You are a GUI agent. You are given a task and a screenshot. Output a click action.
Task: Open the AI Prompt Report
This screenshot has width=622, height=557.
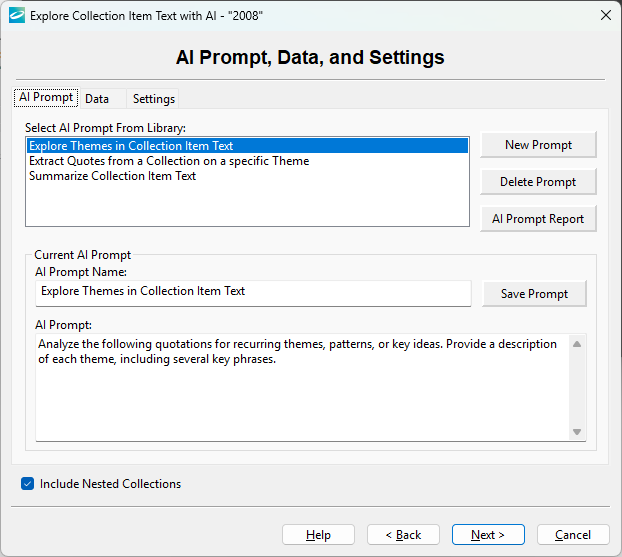538,219
